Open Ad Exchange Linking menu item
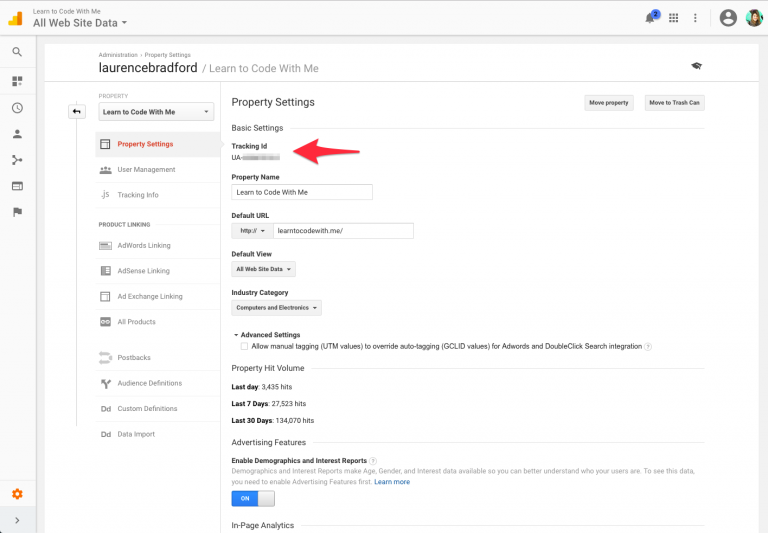768x533 pixels. coord(157,296)
